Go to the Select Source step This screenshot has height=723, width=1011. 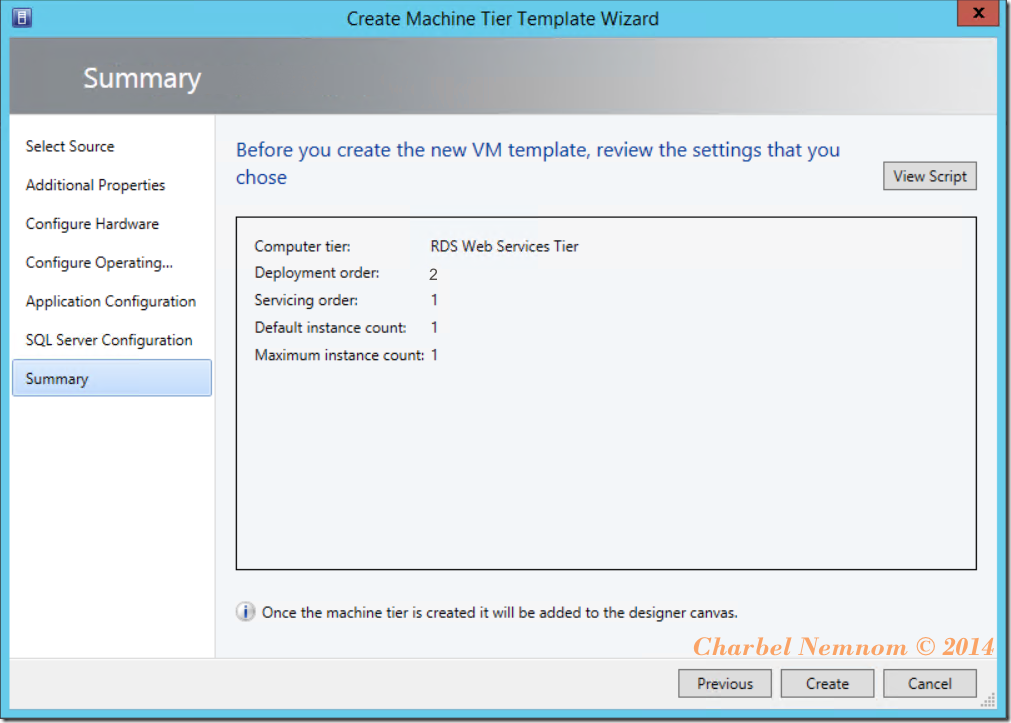point(70,146)
